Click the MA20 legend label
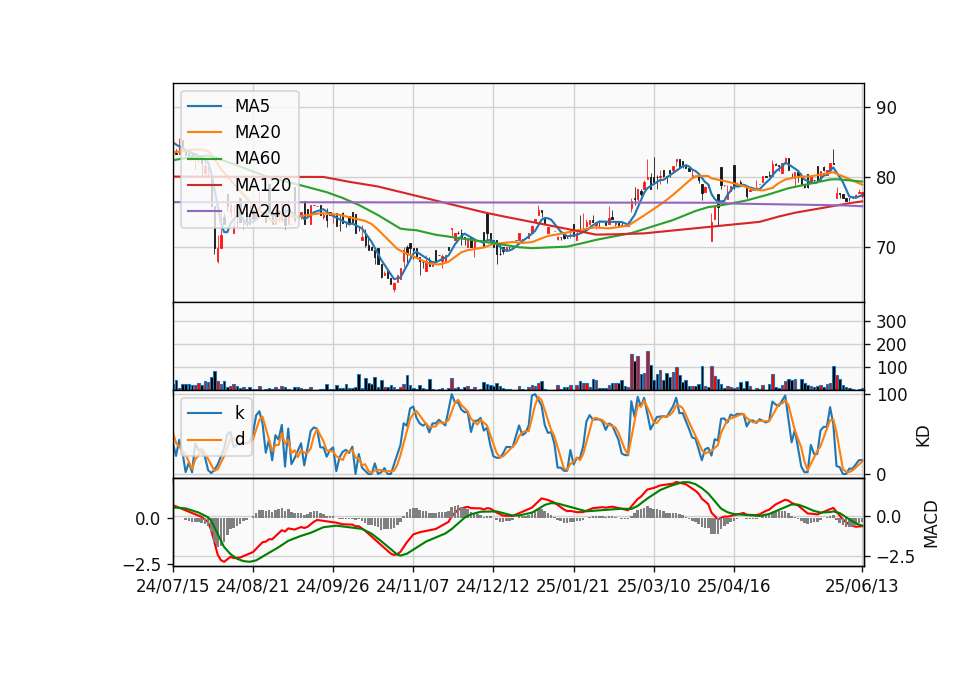 (257, 132)
